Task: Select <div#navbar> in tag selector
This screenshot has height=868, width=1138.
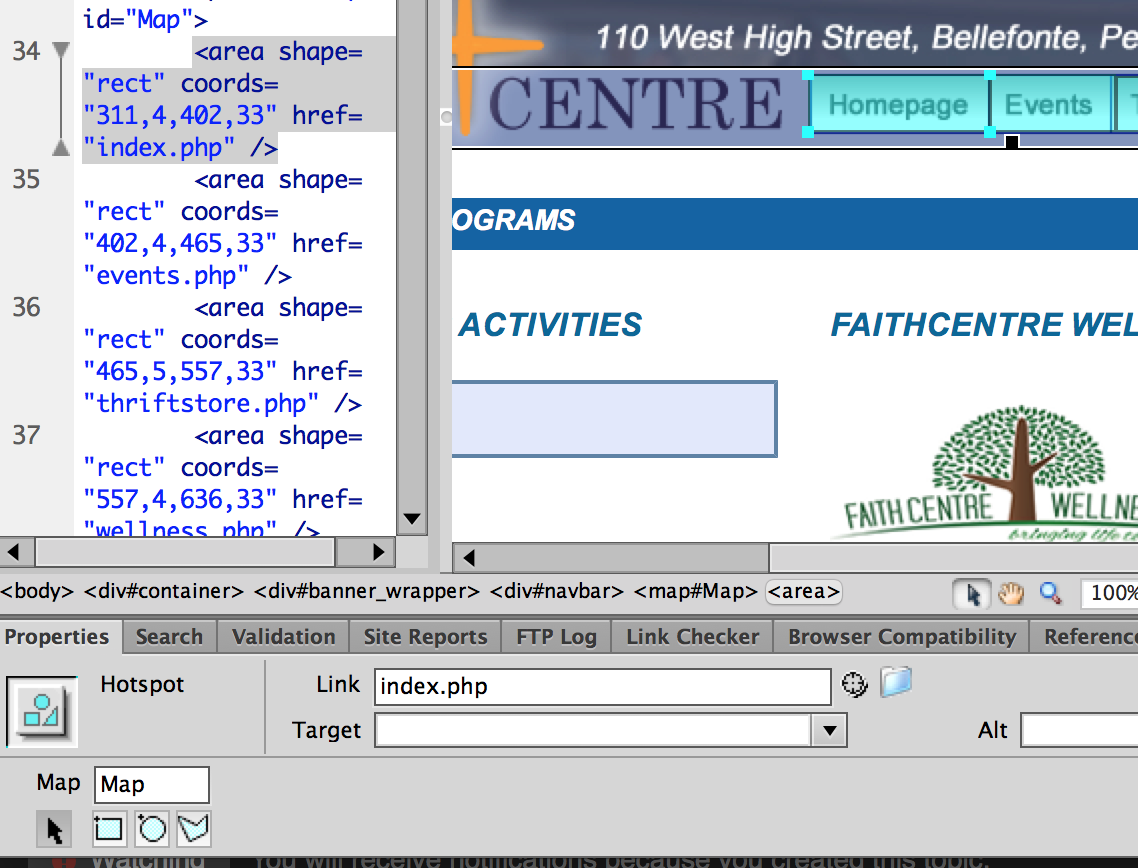Action: pyautogui.click(x=557, y=591)
